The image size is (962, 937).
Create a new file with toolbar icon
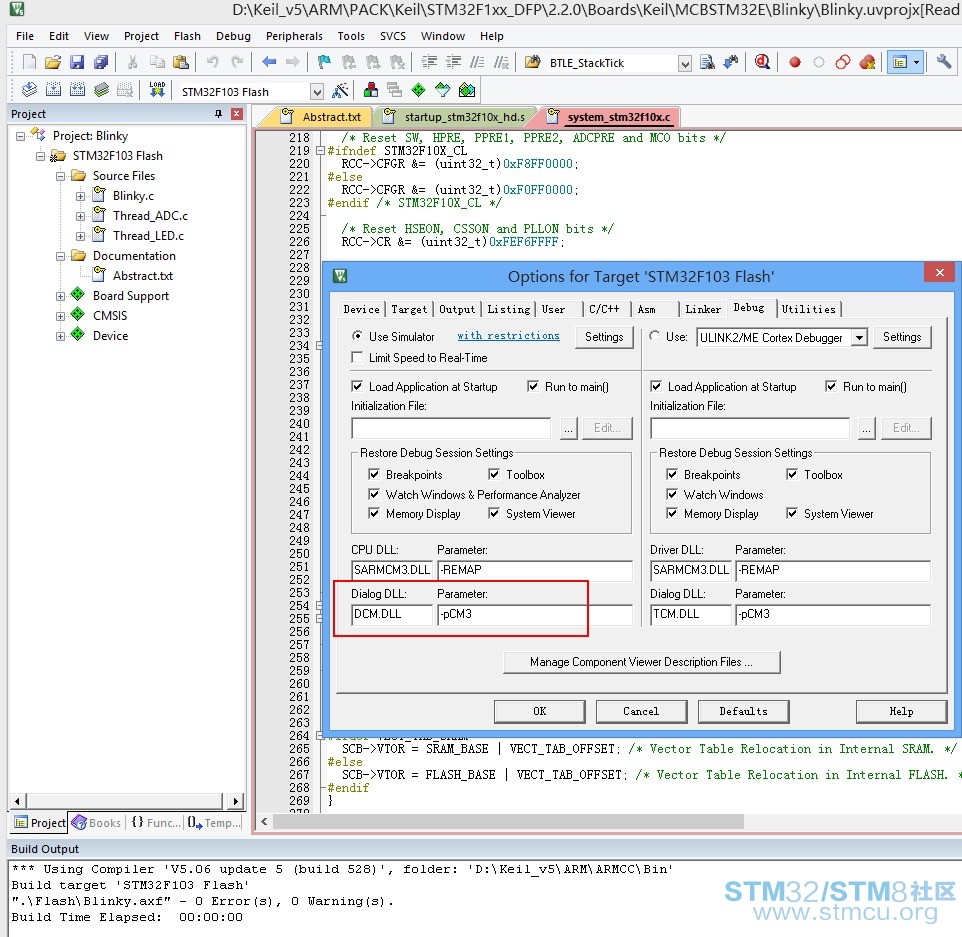(x=29, y=62)
